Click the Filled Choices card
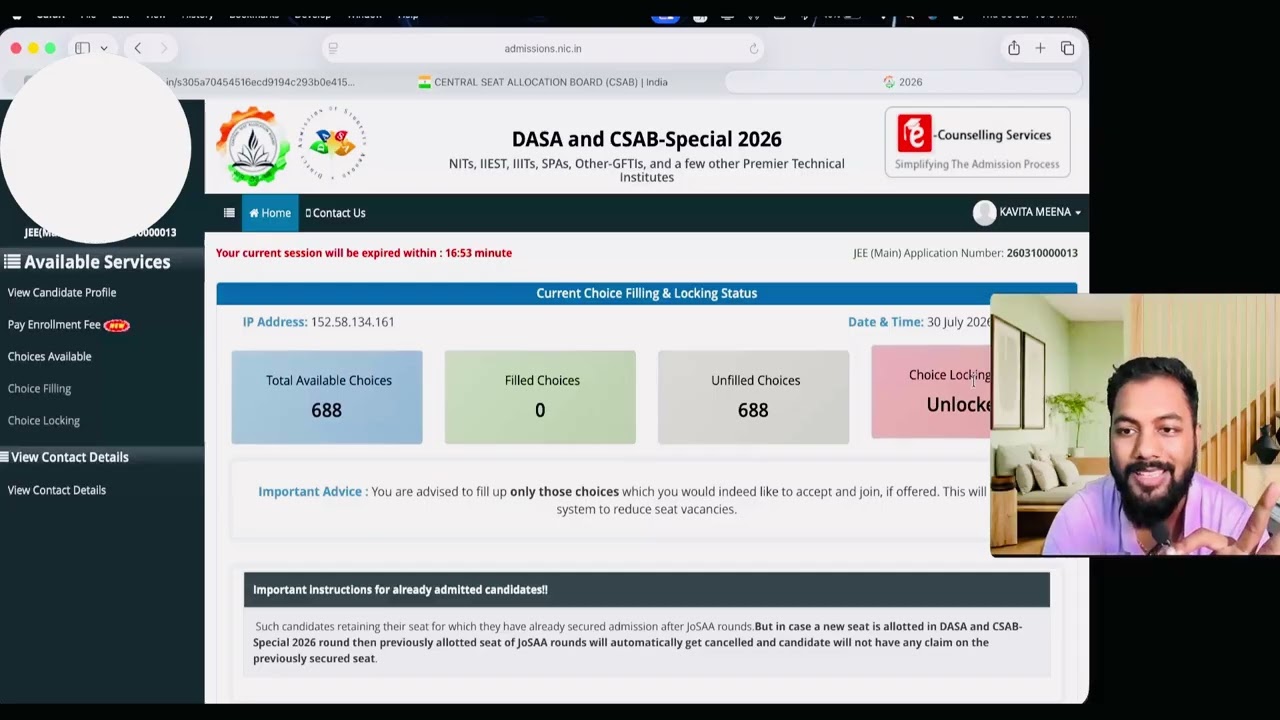 [x=540, y=397]
